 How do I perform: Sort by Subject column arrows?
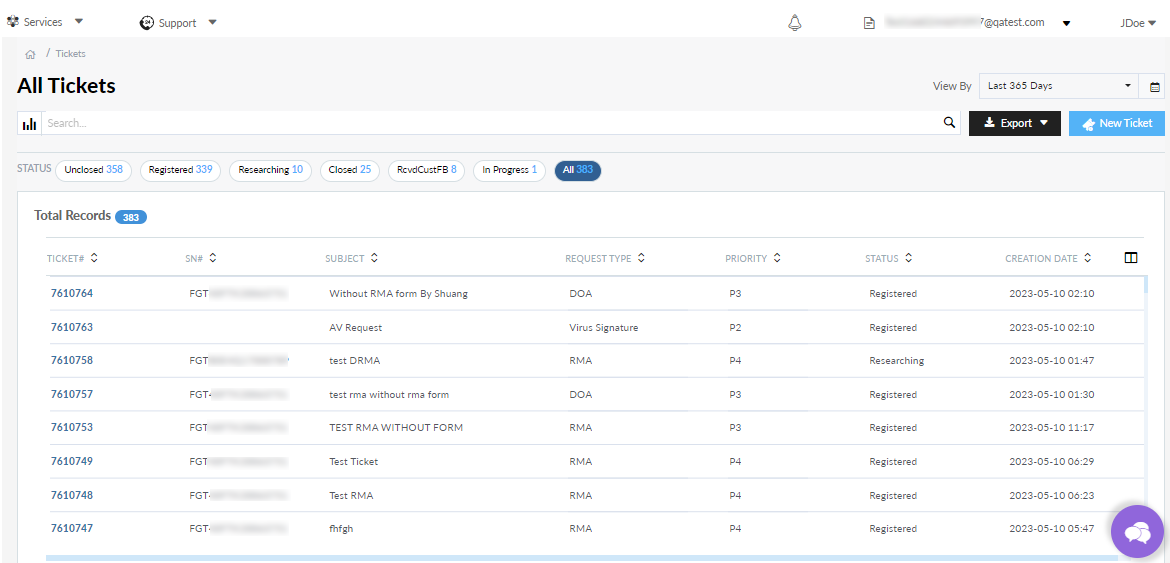375,258
